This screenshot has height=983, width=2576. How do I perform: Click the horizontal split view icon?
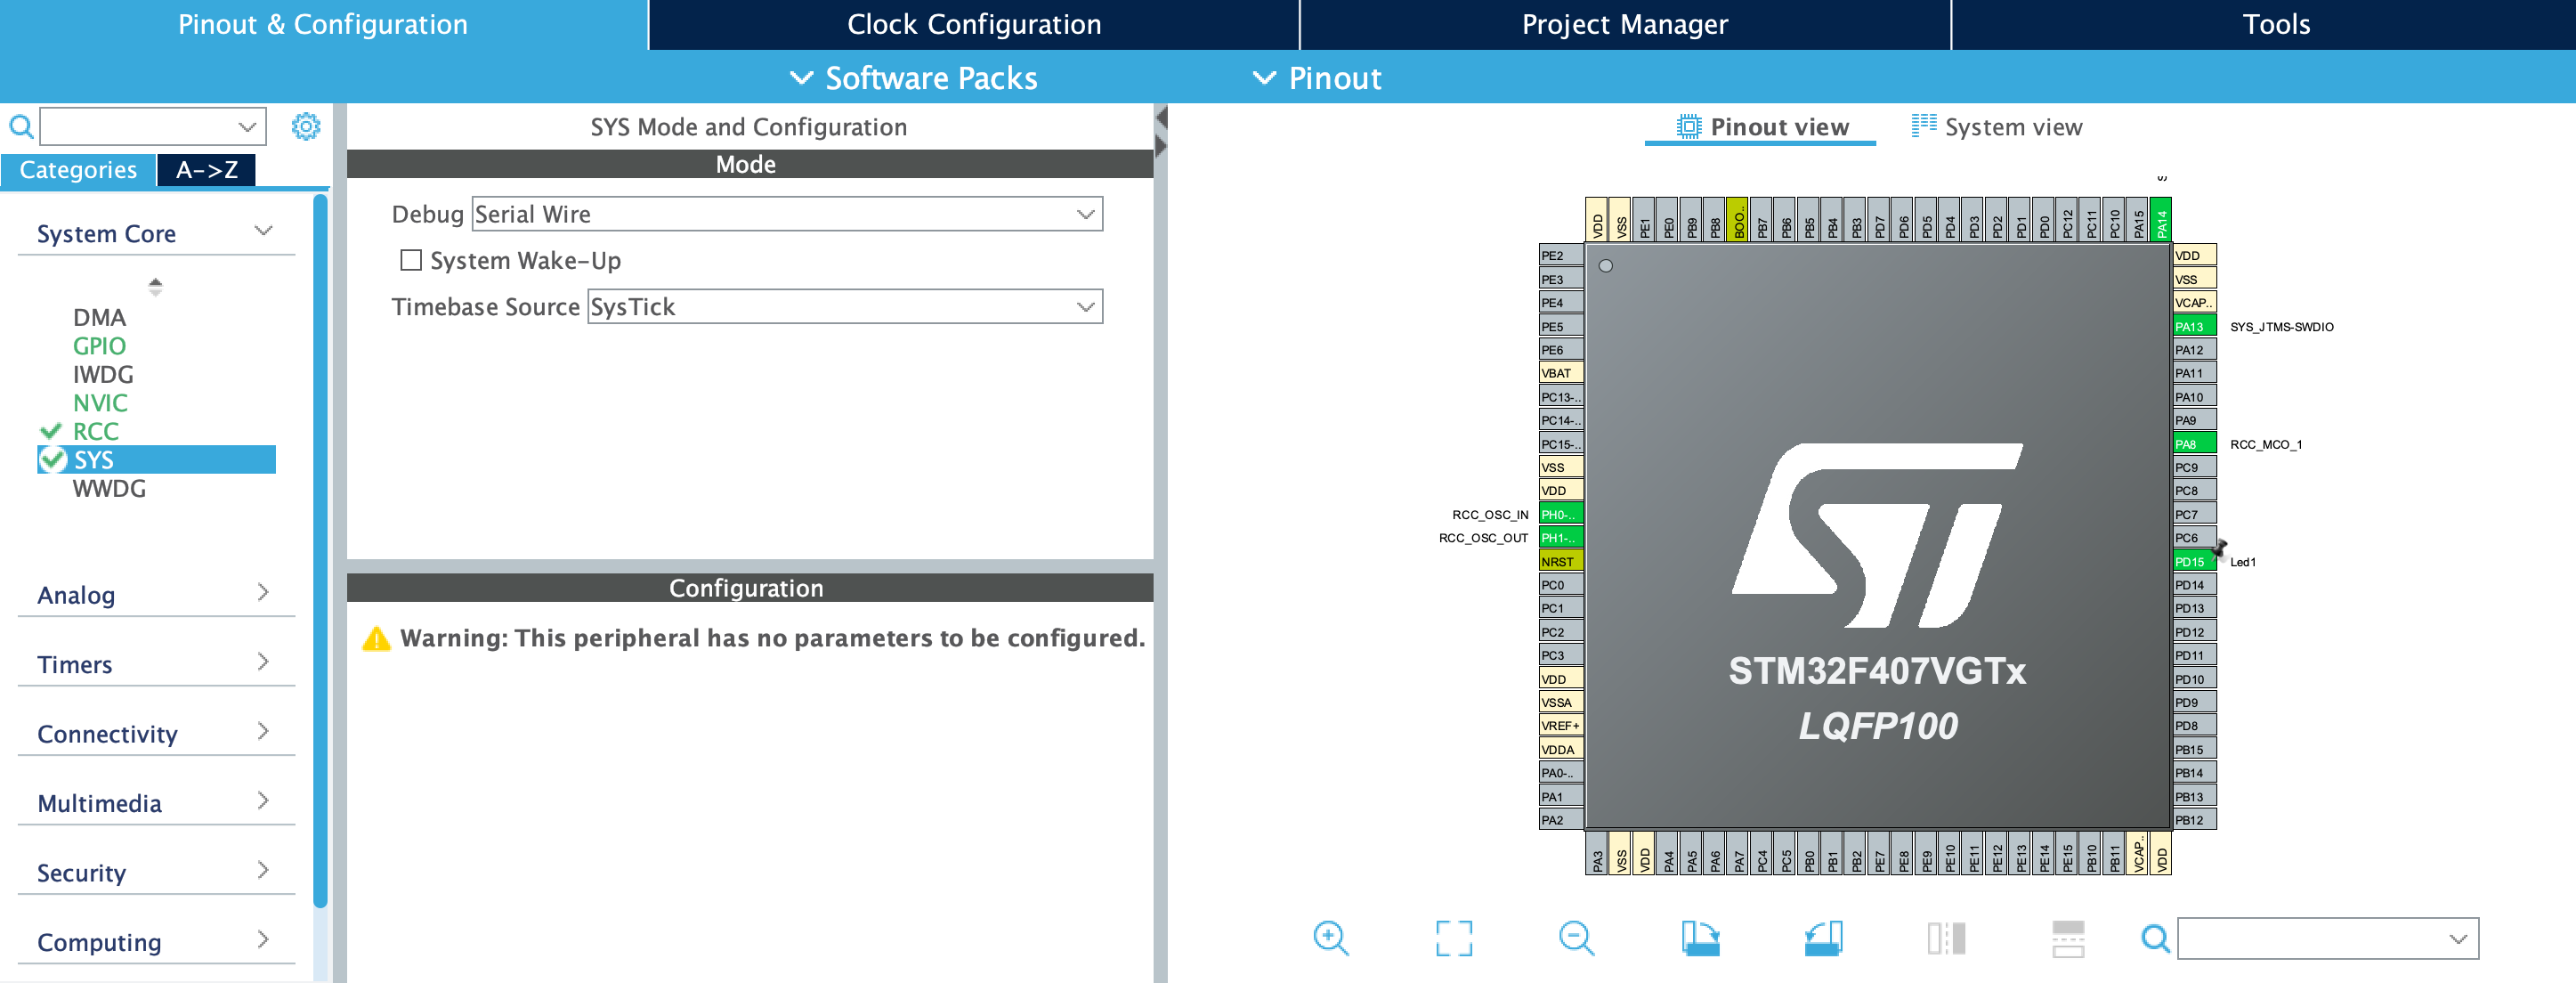pos(2068,938)
